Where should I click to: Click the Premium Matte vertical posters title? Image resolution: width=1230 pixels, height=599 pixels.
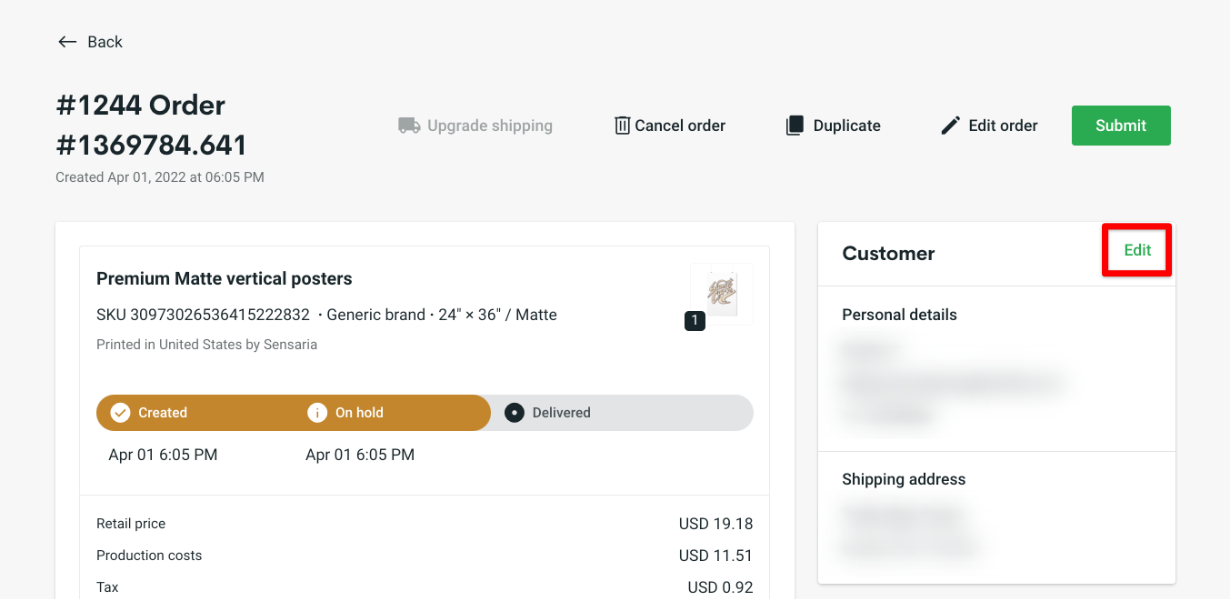tap(224, 279)
